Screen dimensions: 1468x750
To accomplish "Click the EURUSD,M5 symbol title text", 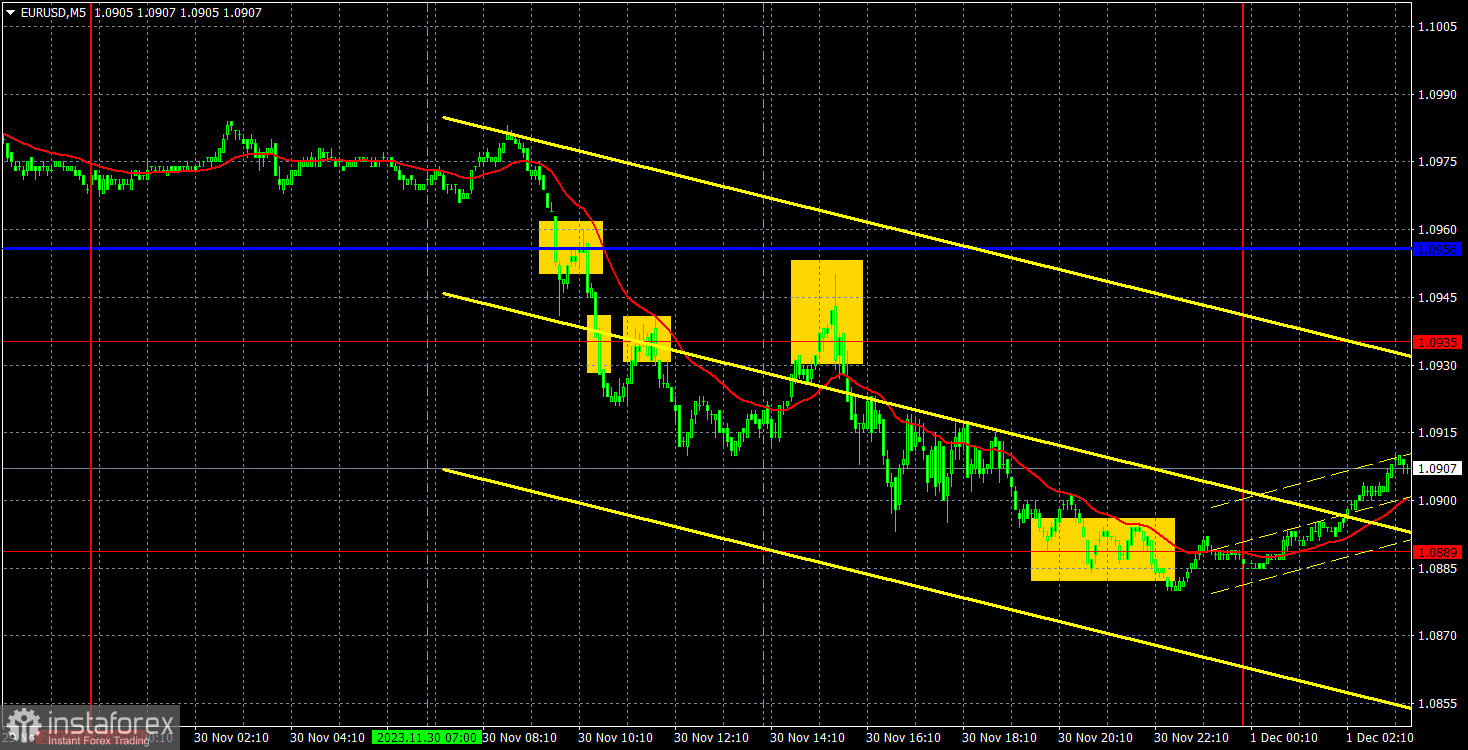I will pos(53,13).
